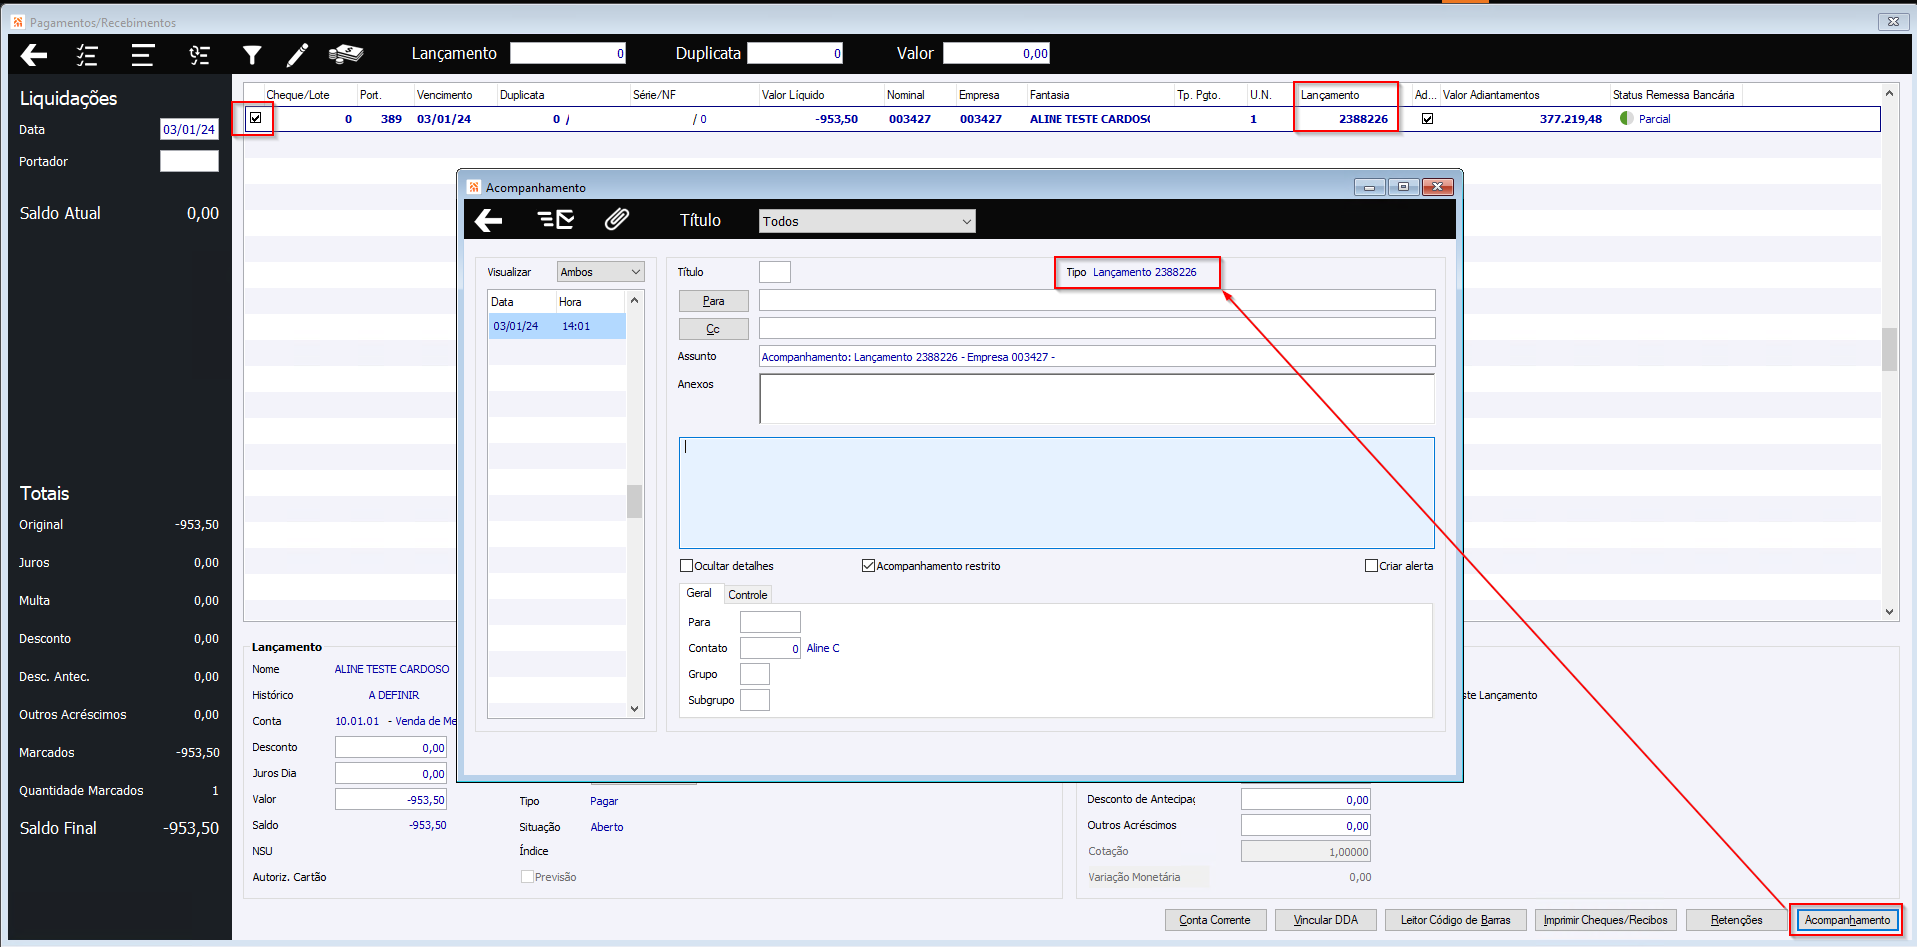Minimize the Acompanhamento dialog
The image size is (1917, 947).
[x=1369, y=187]
